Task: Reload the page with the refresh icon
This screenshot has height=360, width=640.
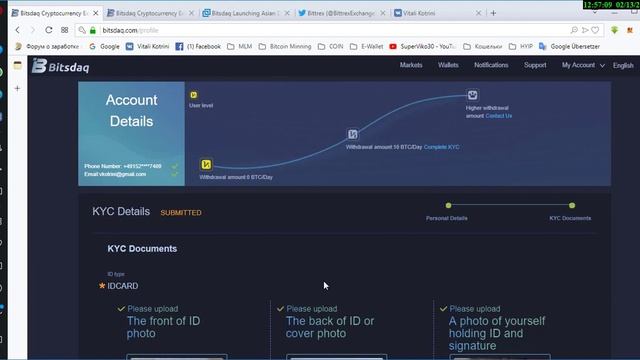Action: 49,30
